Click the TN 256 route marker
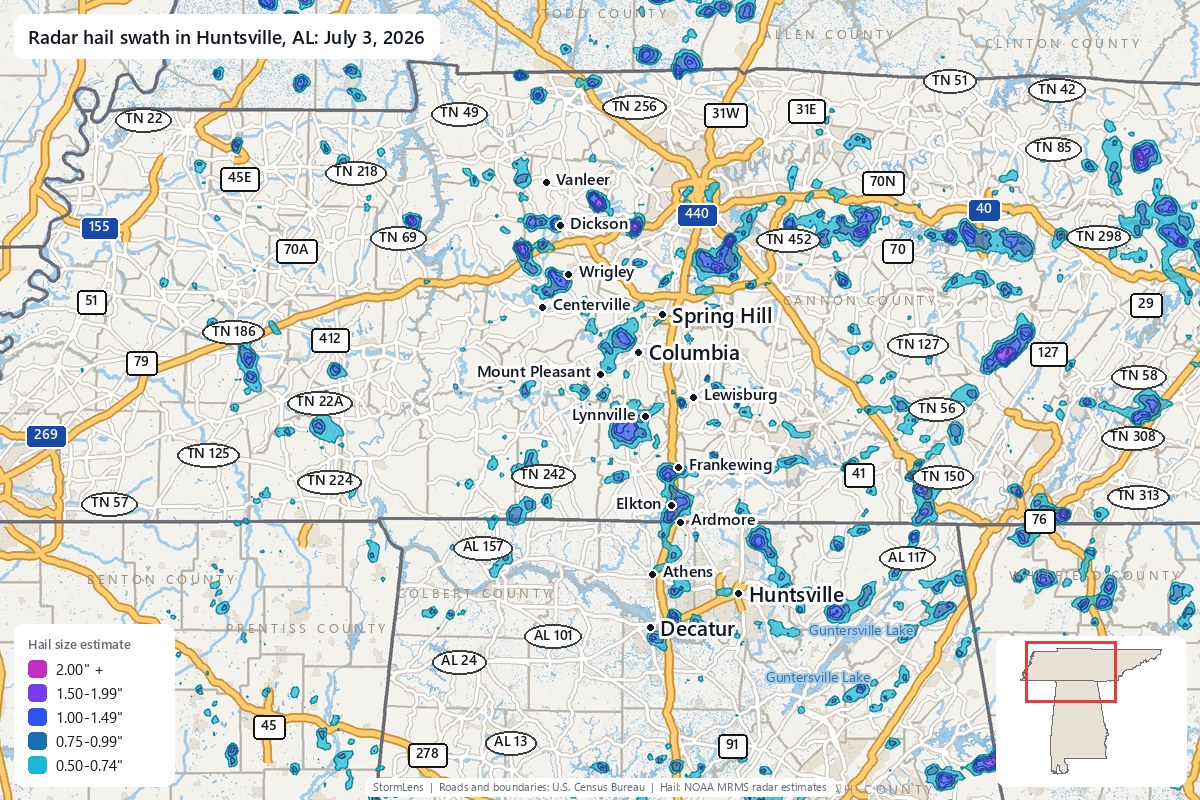This screenshot has height=800, width=1200. pyautogui.click(x=634, y=106)
